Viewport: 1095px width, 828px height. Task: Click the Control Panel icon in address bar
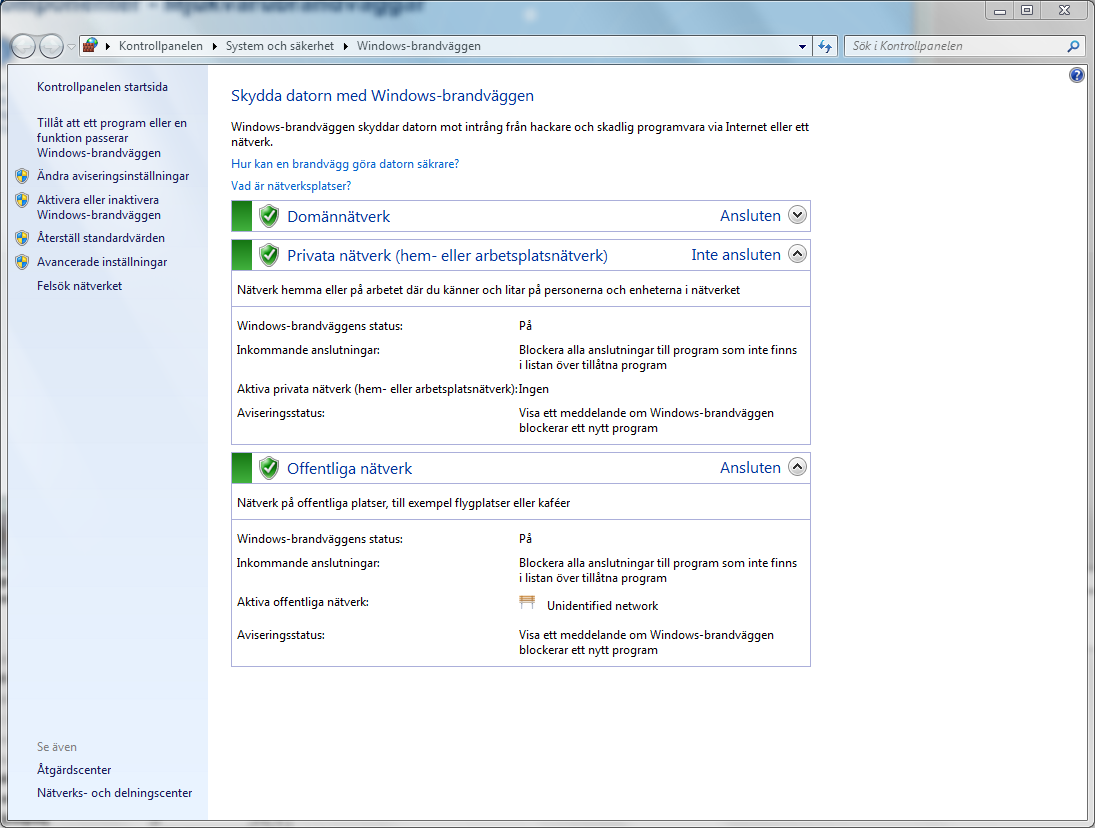point(91,46)
